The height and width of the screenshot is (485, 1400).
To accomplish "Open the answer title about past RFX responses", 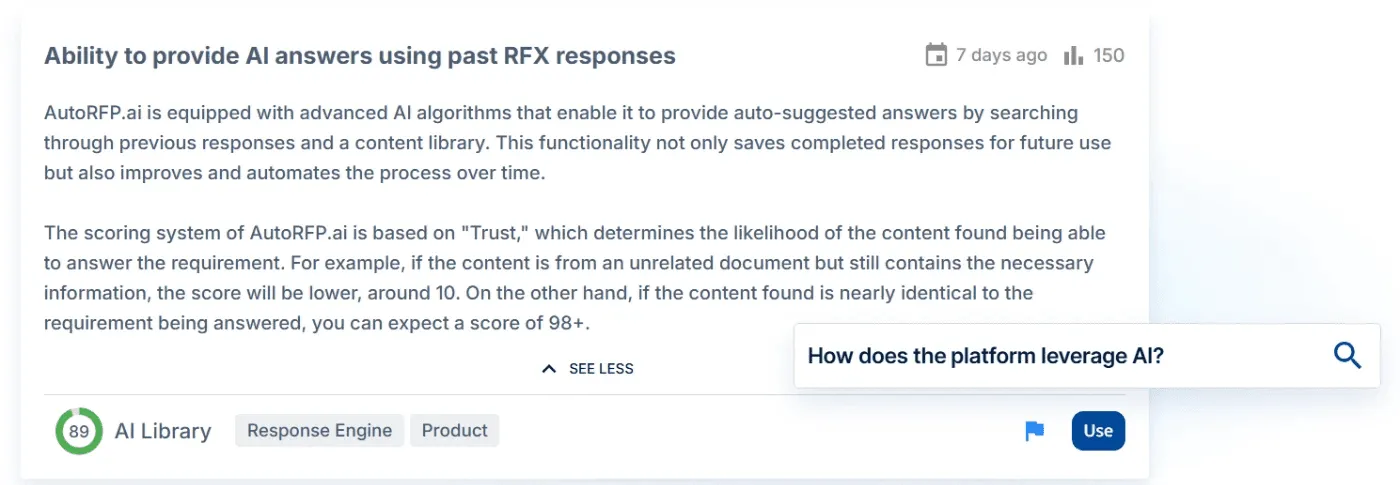I will tap(360, 56).
